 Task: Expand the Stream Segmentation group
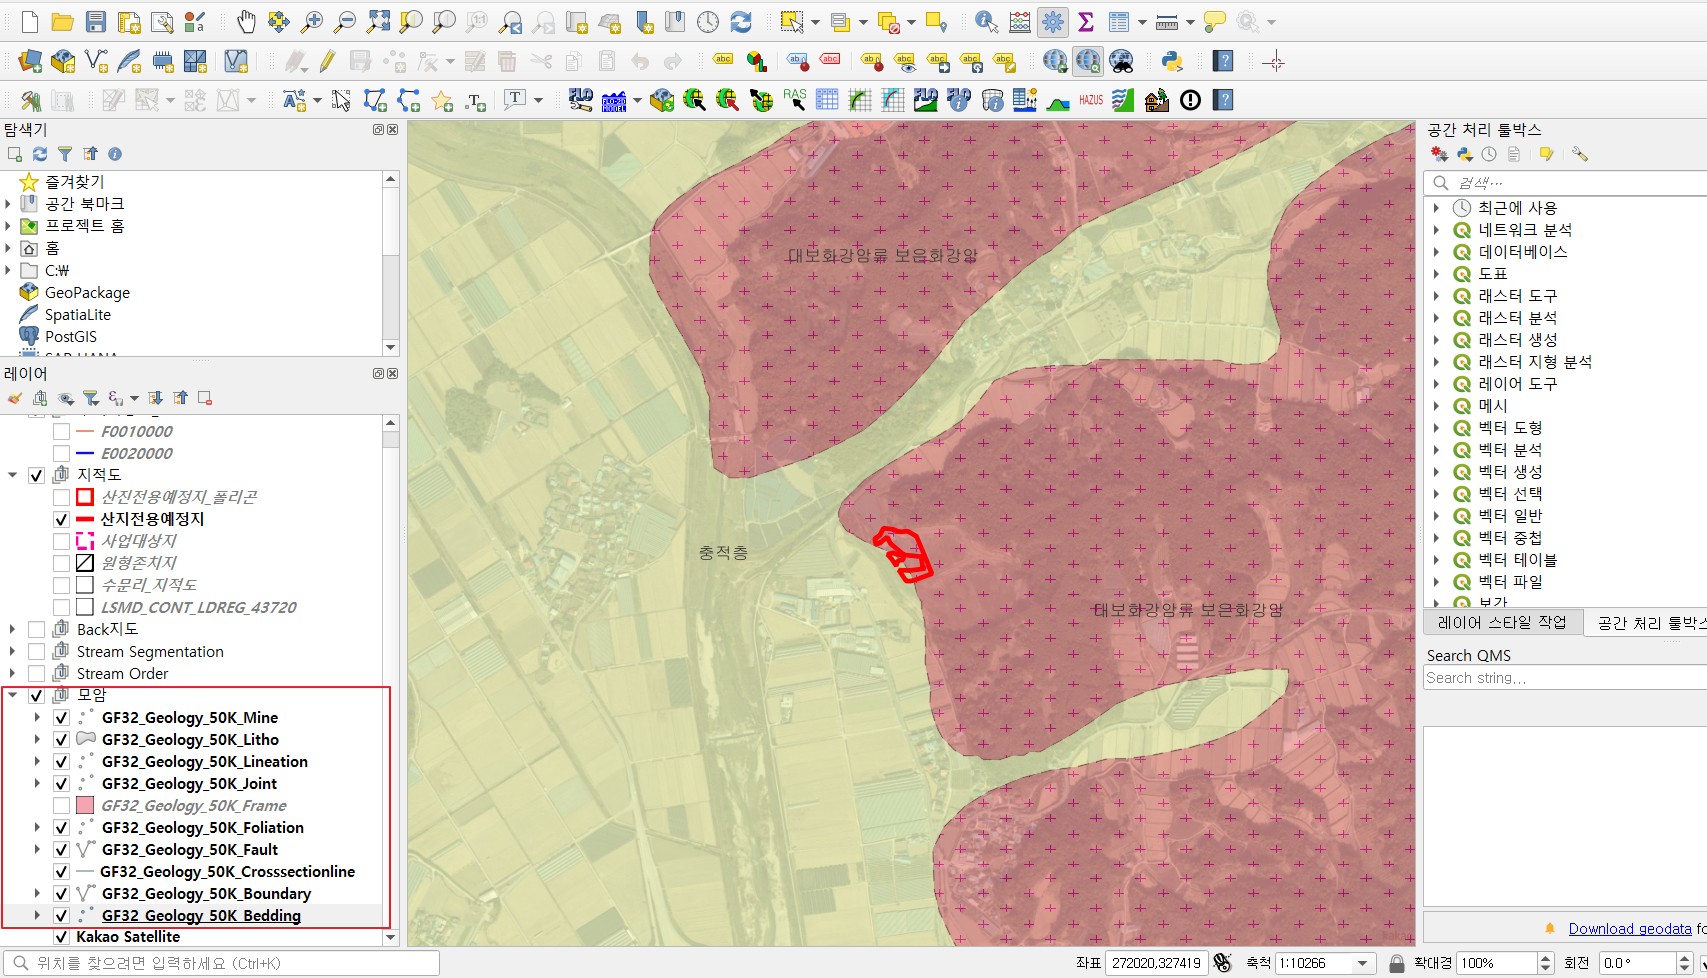pyautogui.click(x=13, y=652)
